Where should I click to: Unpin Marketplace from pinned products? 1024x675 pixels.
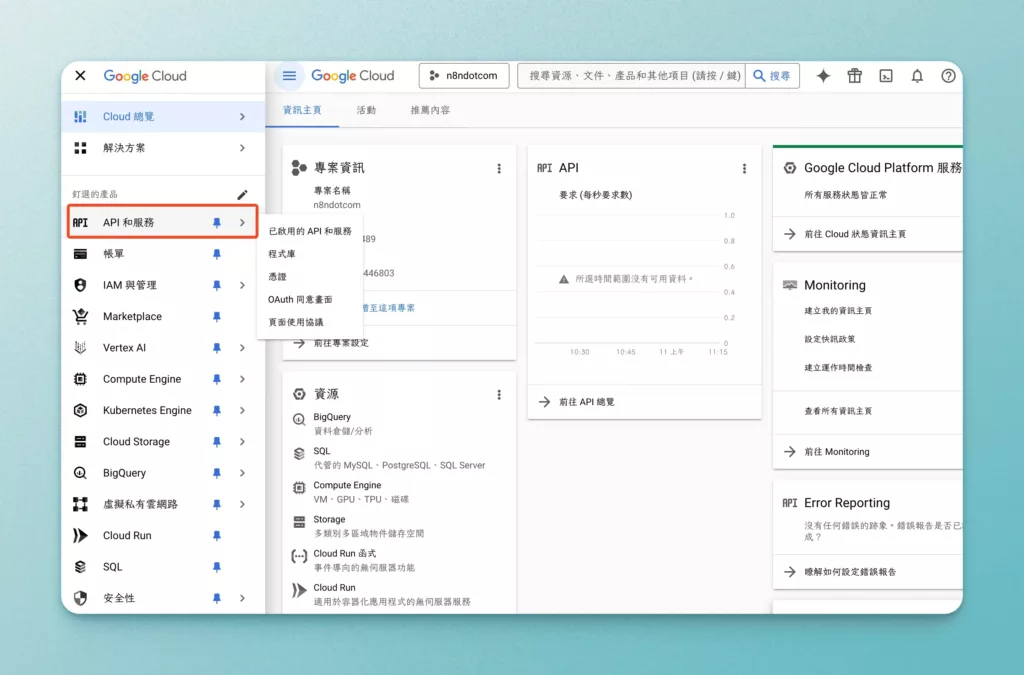click(217, 317)
